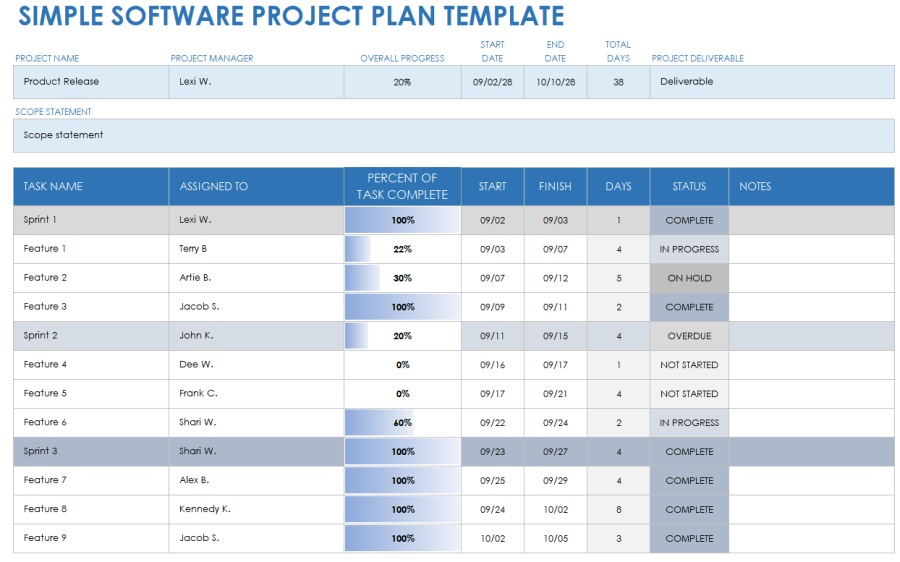The width and height of the screenshot is (900, 562).
Task: Click the PERCENT OF TASK COMPLETE header
Action: pos(402,186)
